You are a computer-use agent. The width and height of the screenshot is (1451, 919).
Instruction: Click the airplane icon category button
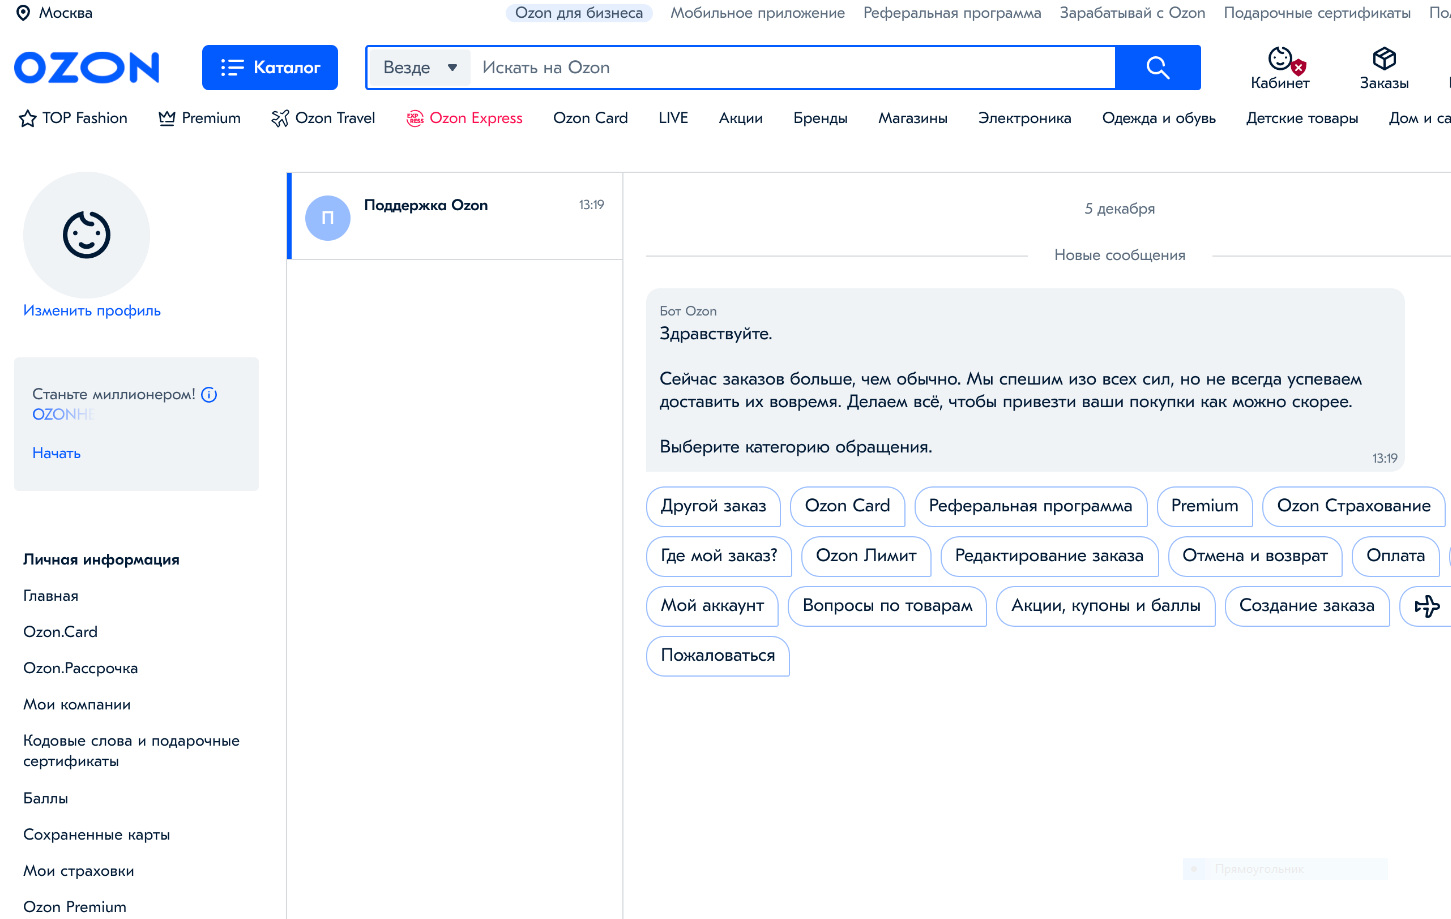click(1426, 606)
